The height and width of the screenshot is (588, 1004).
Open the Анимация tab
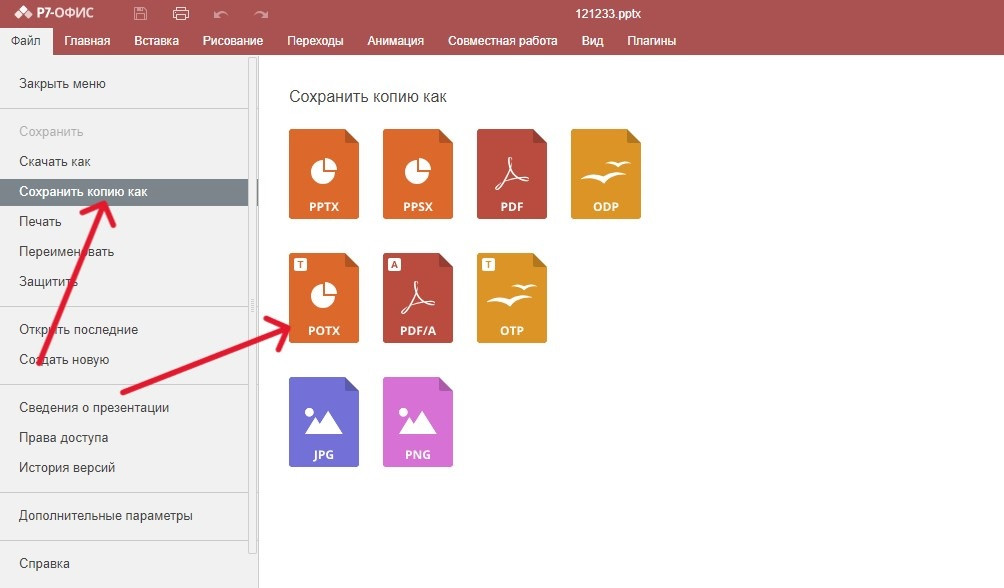coord(395,41)
